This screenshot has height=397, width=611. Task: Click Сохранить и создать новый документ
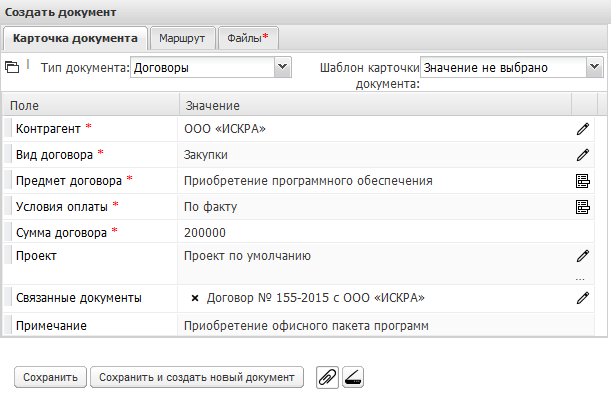click(197, 377)
